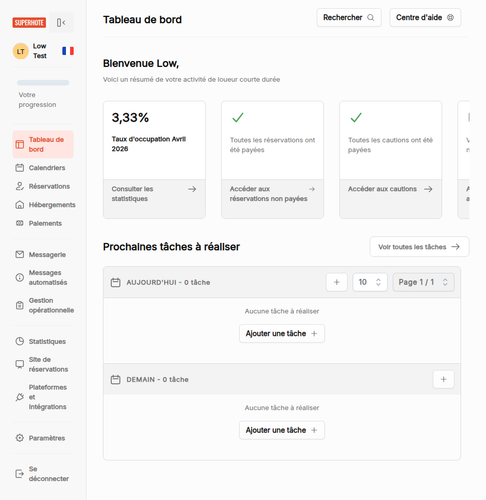Screen dimensions: 486x500
Task: Click Voir toutes les tâches
Action: (419, 247)
